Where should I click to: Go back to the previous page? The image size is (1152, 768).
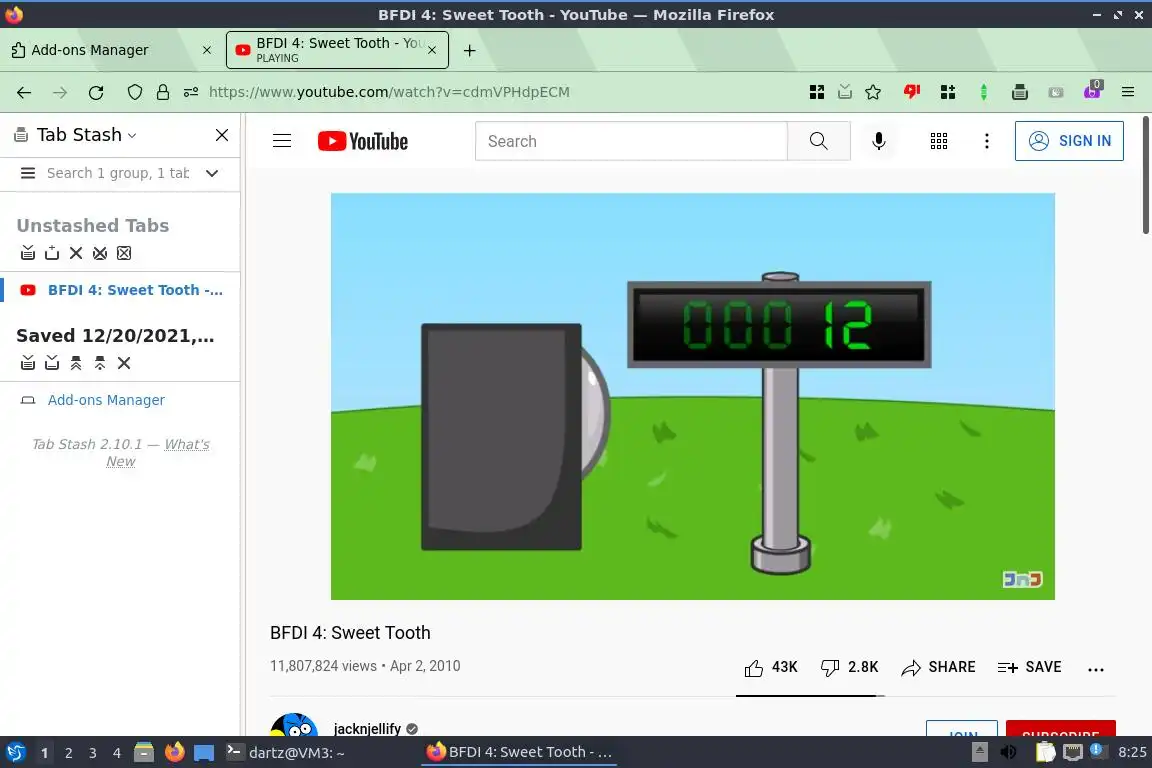tap(24, 92)
